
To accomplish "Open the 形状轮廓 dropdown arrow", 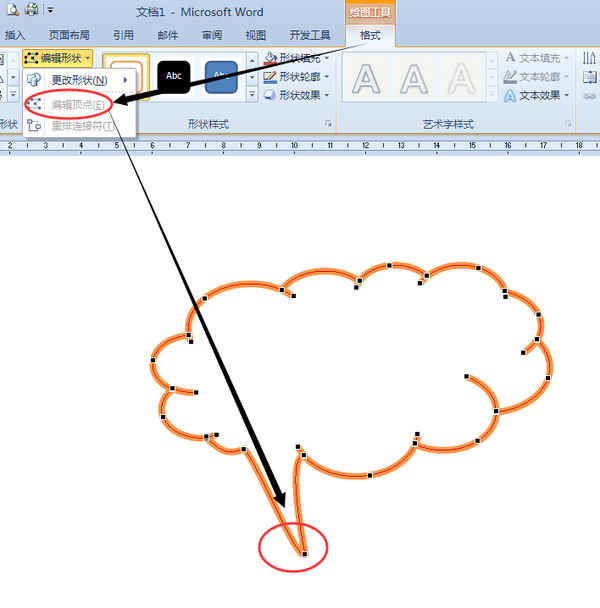I will [x=327, y=77].
